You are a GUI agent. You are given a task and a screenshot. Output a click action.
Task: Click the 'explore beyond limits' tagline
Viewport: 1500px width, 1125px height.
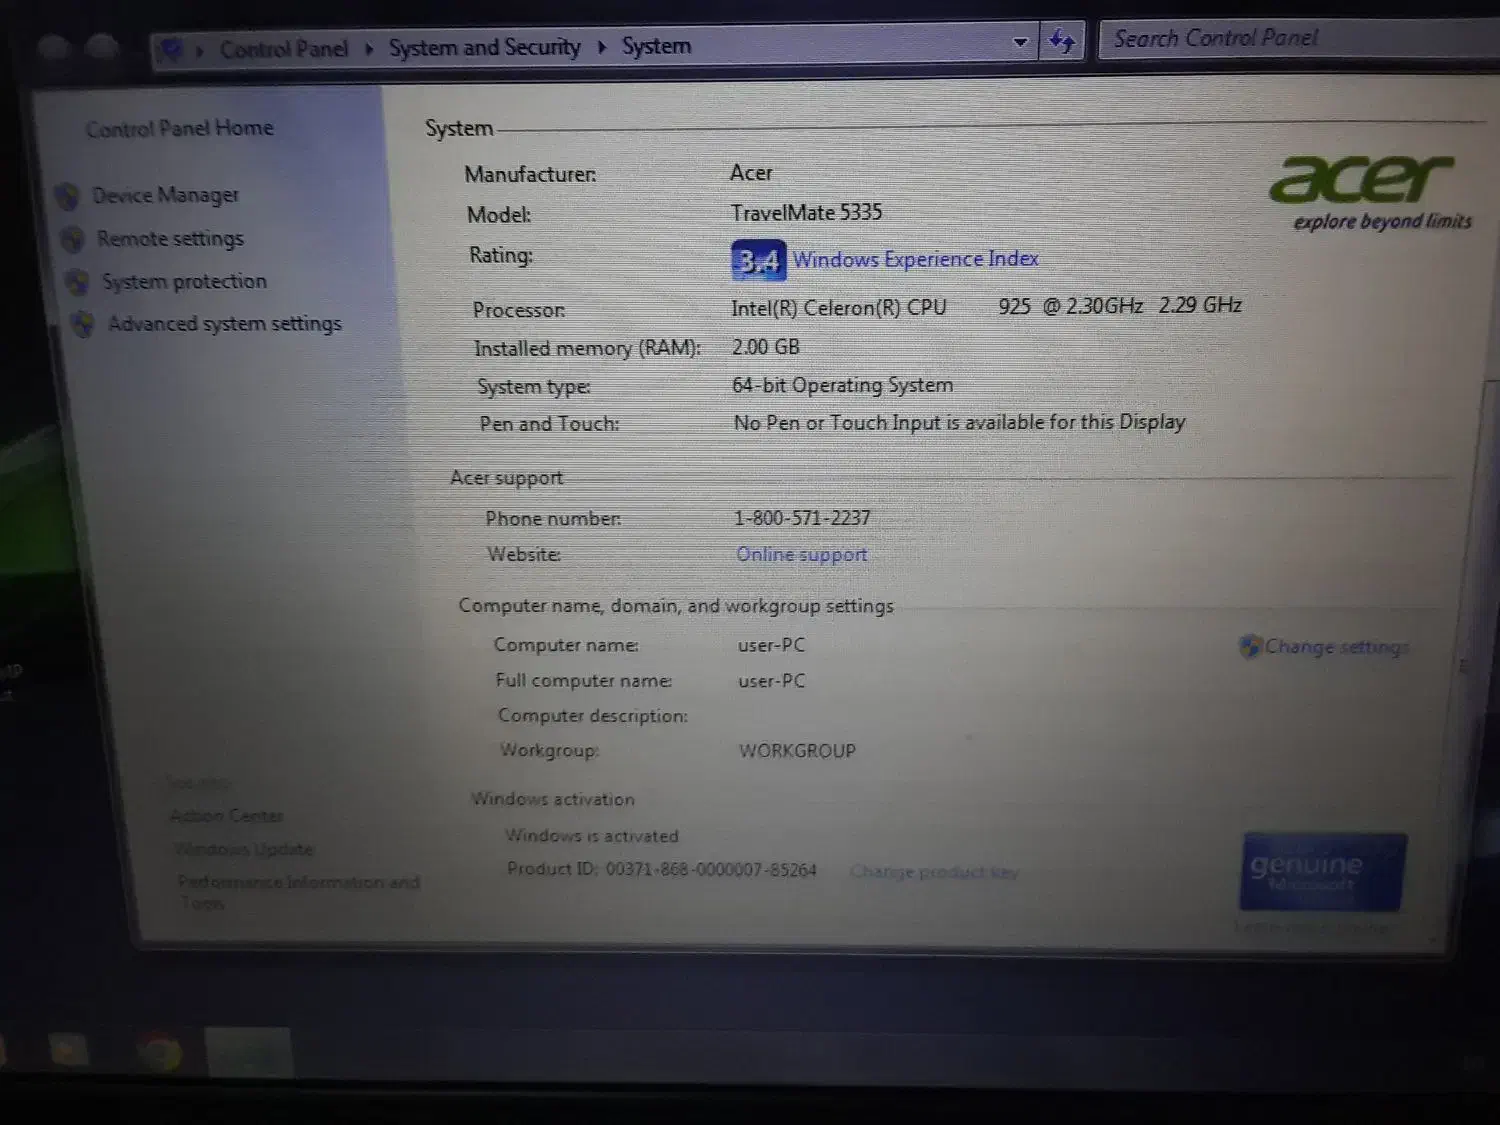tap(1382, 221)
